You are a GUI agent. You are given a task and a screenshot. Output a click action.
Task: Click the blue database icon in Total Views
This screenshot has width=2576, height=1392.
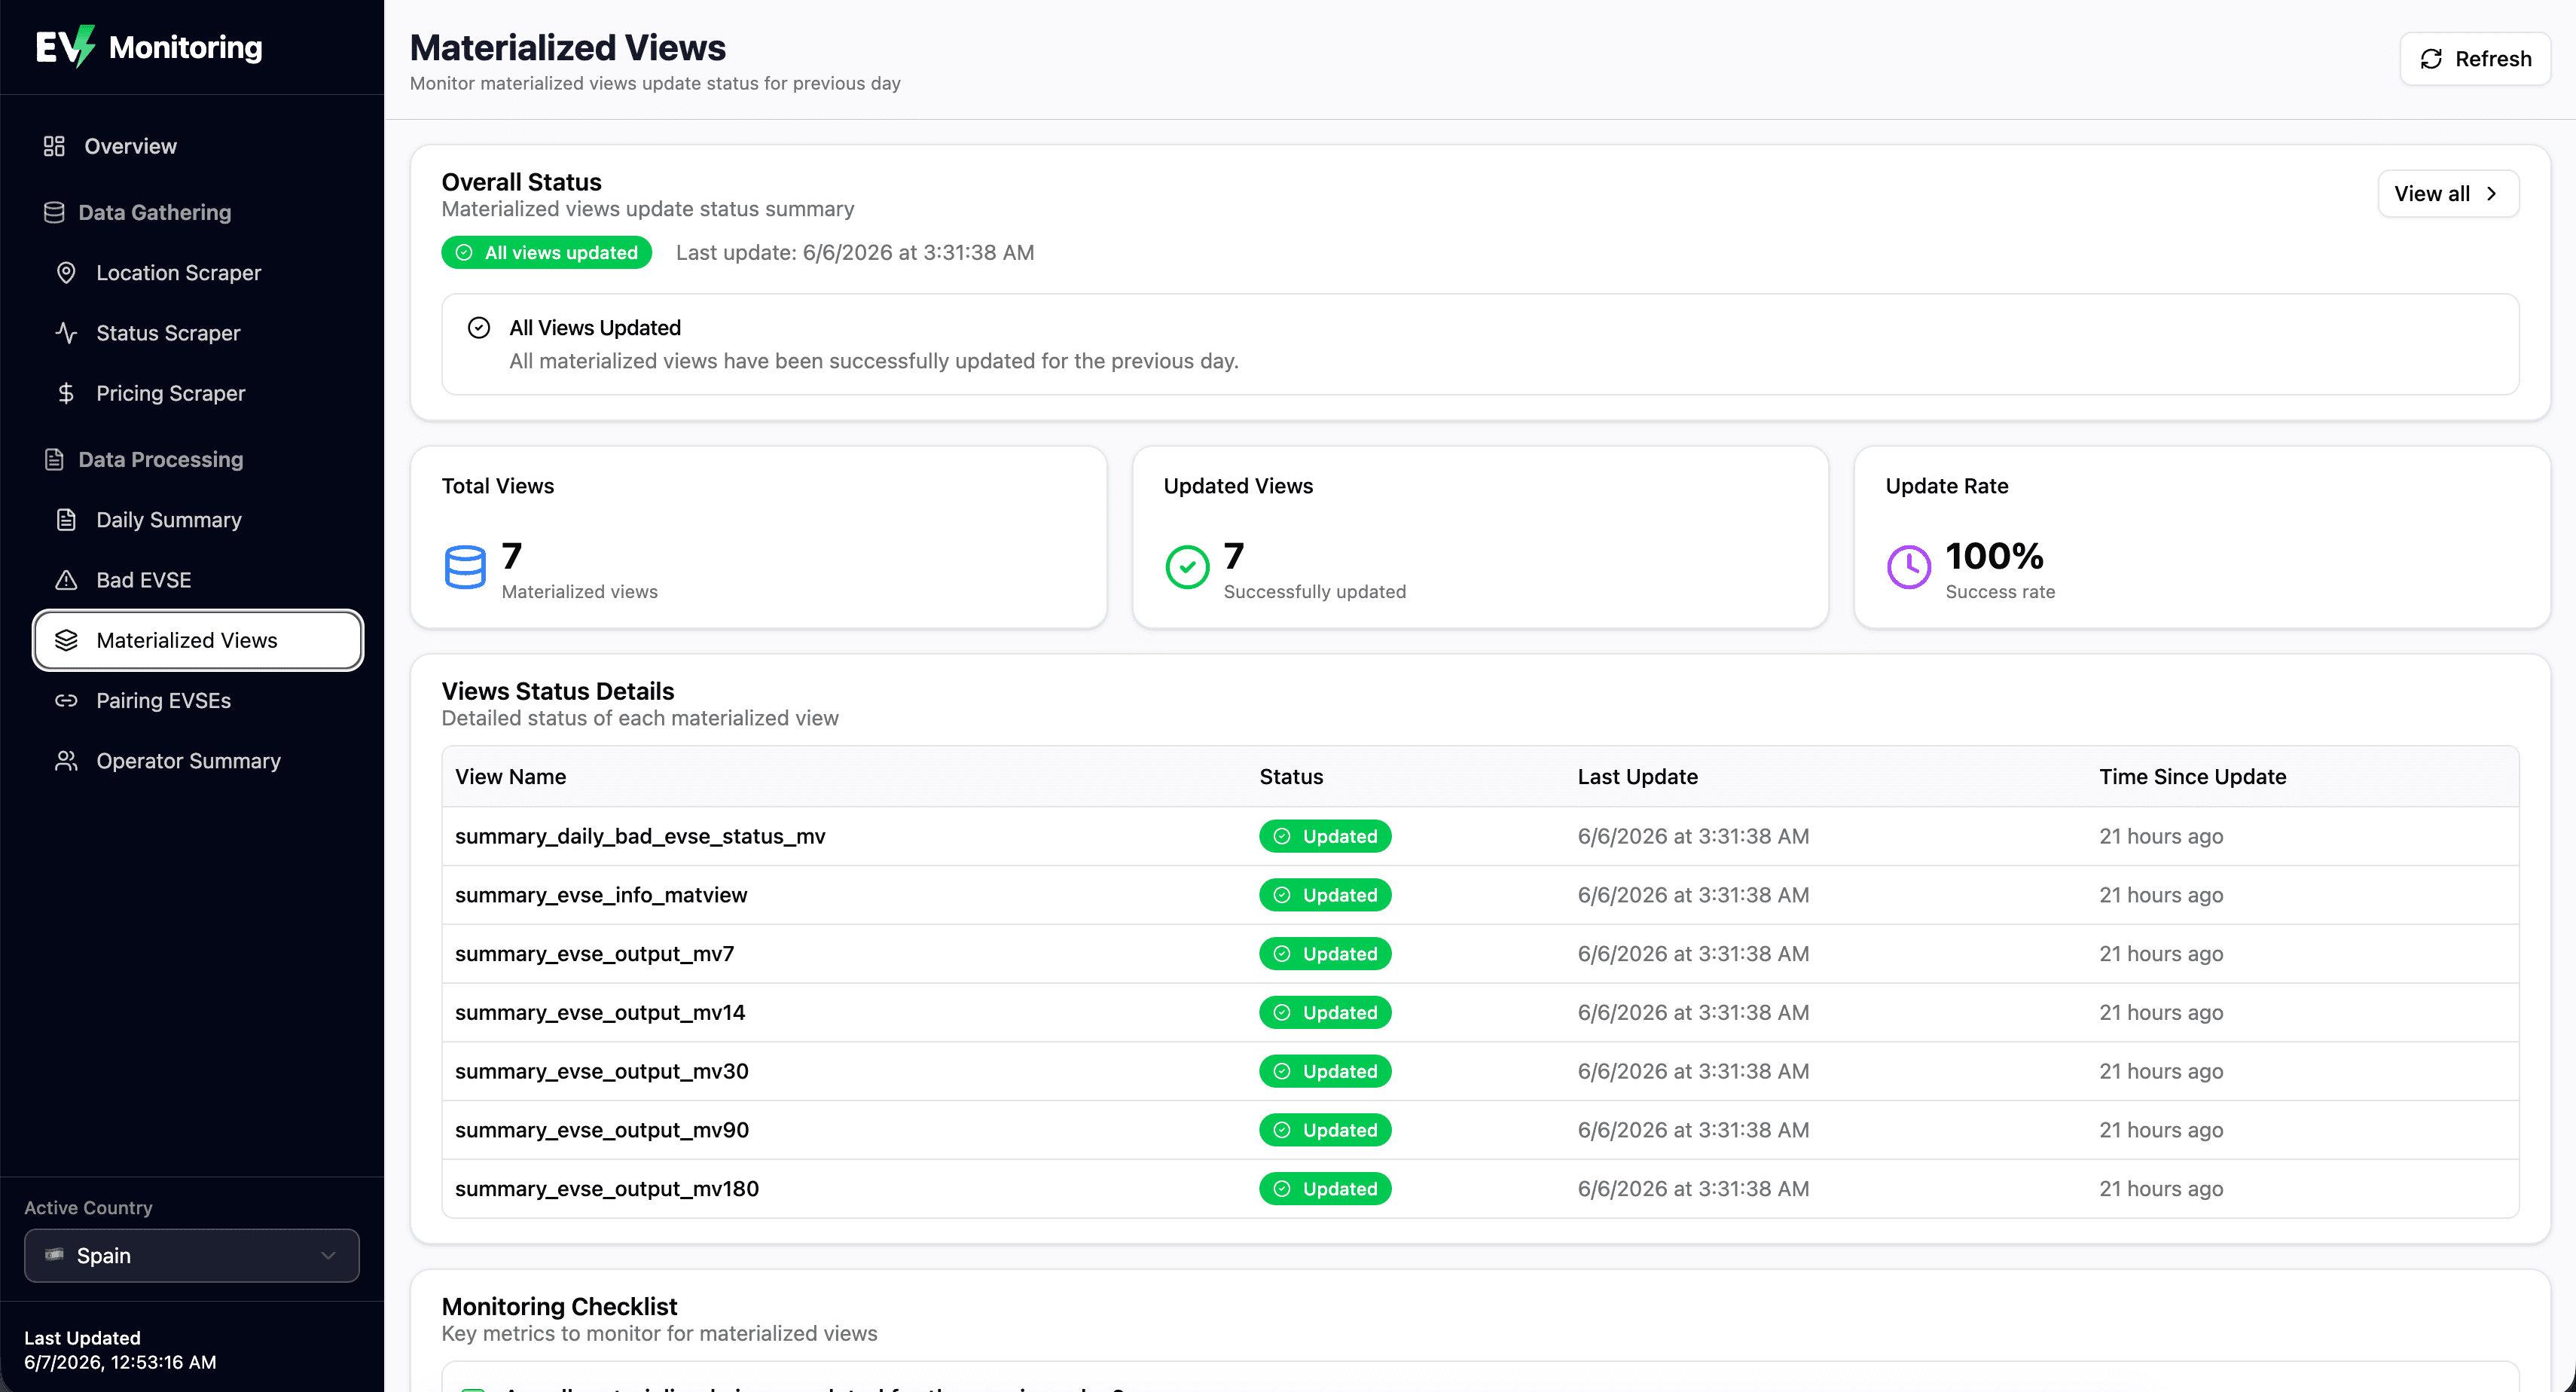coord(465,566)
